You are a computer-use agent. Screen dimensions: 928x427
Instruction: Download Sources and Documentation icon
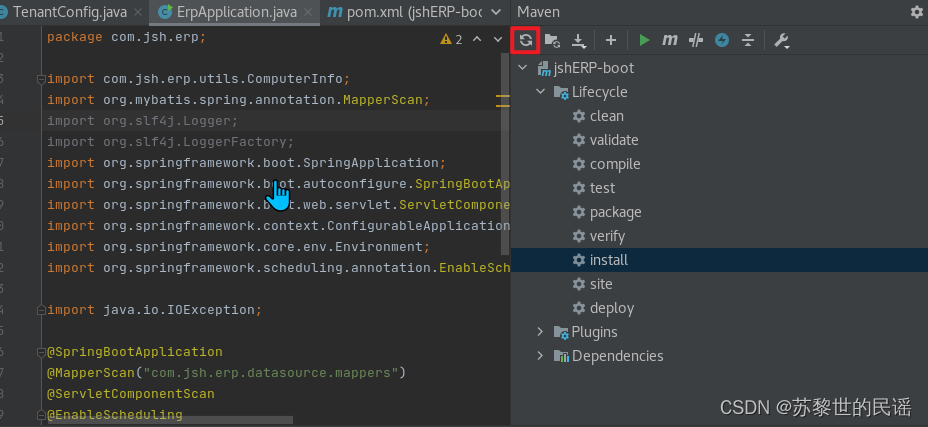(578, 40)
